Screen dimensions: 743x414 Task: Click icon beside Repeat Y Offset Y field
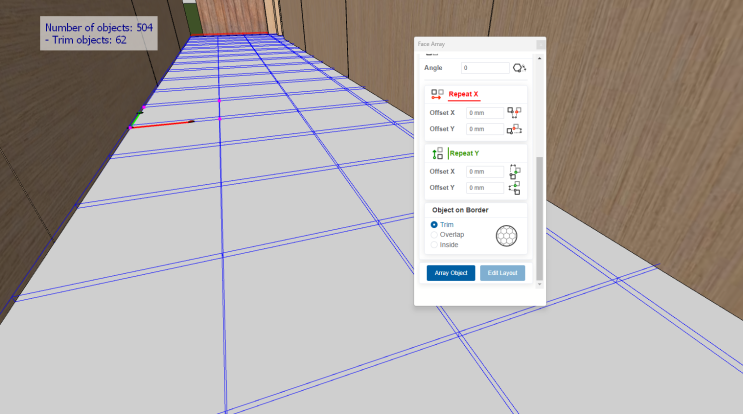click(x=514, y=188)
